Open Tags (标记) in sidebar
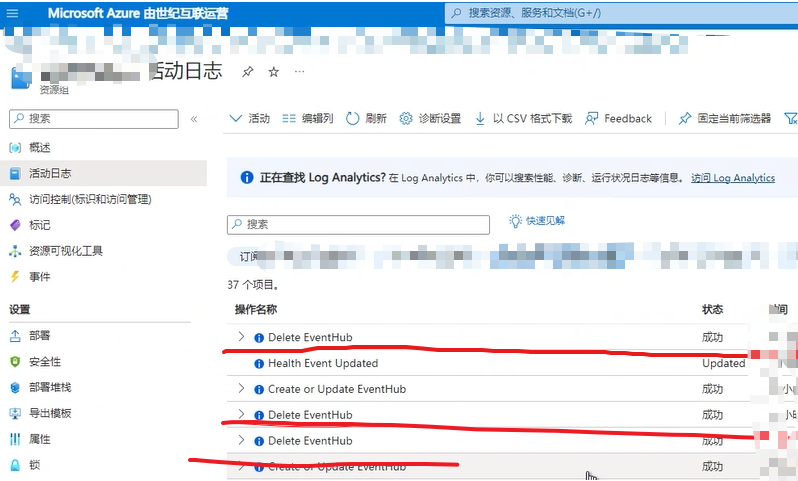Screen dimensions: 798x481 click(39, 225)
